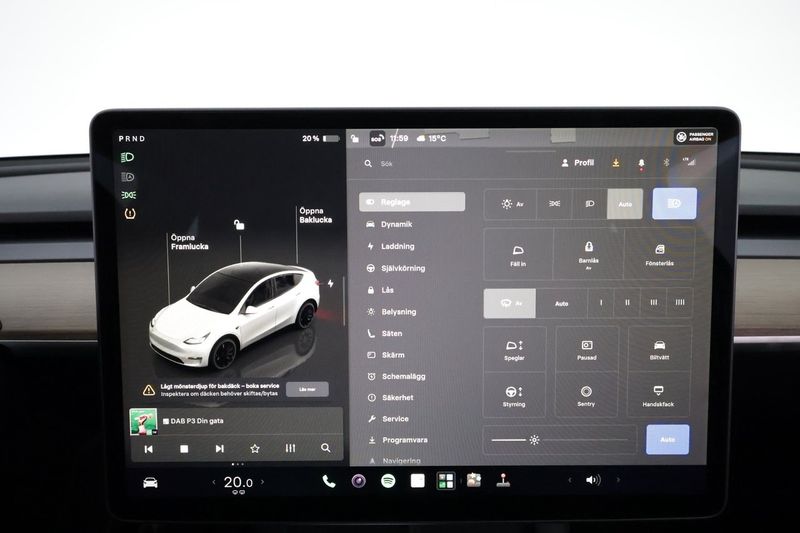This screenshot has width=800, height=533.
Task: Favorite the current station with star icon
Action: 255,448
